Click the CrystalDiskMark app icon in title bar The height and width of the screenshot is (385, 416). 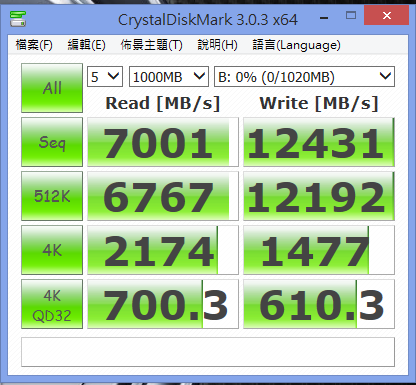click(x=18, y=19)
